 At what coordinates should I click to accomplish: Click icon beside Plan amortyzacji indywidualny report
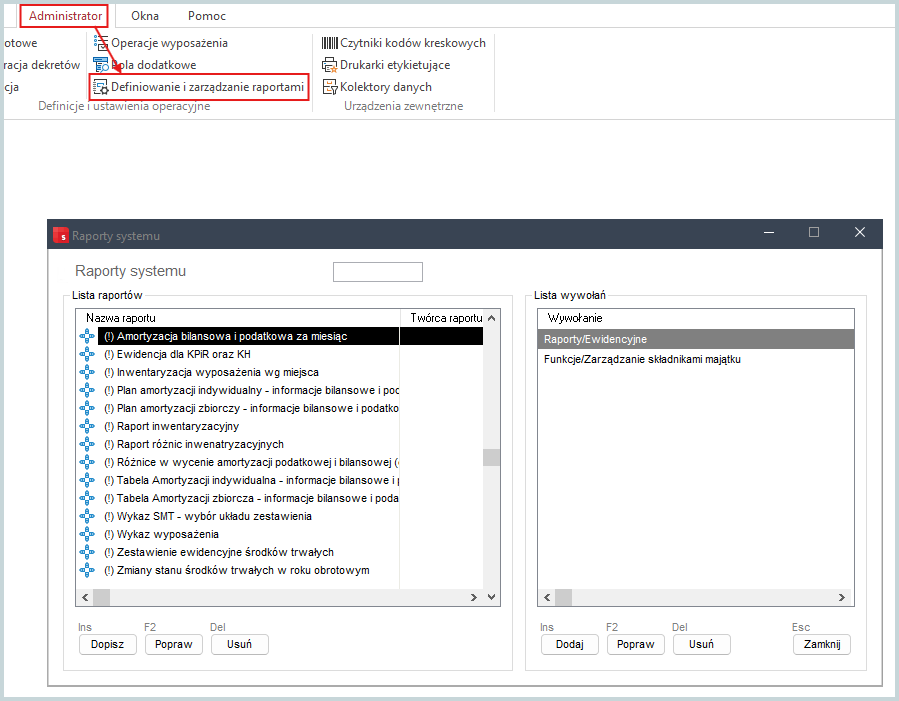[87, 390]
